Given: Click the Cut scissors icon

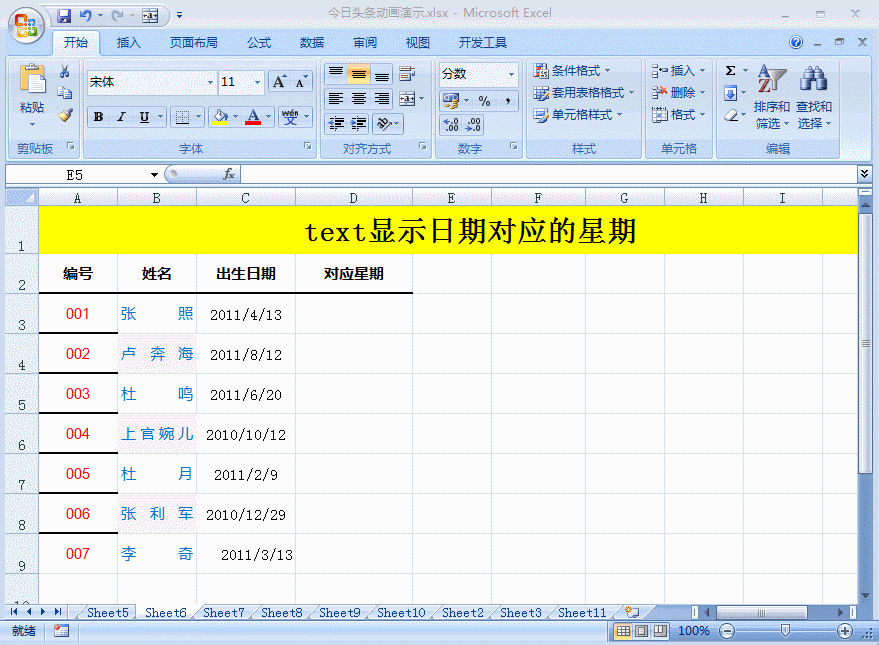Looking at the screenshot, I should pyautogui.click(x=65, y=72).
